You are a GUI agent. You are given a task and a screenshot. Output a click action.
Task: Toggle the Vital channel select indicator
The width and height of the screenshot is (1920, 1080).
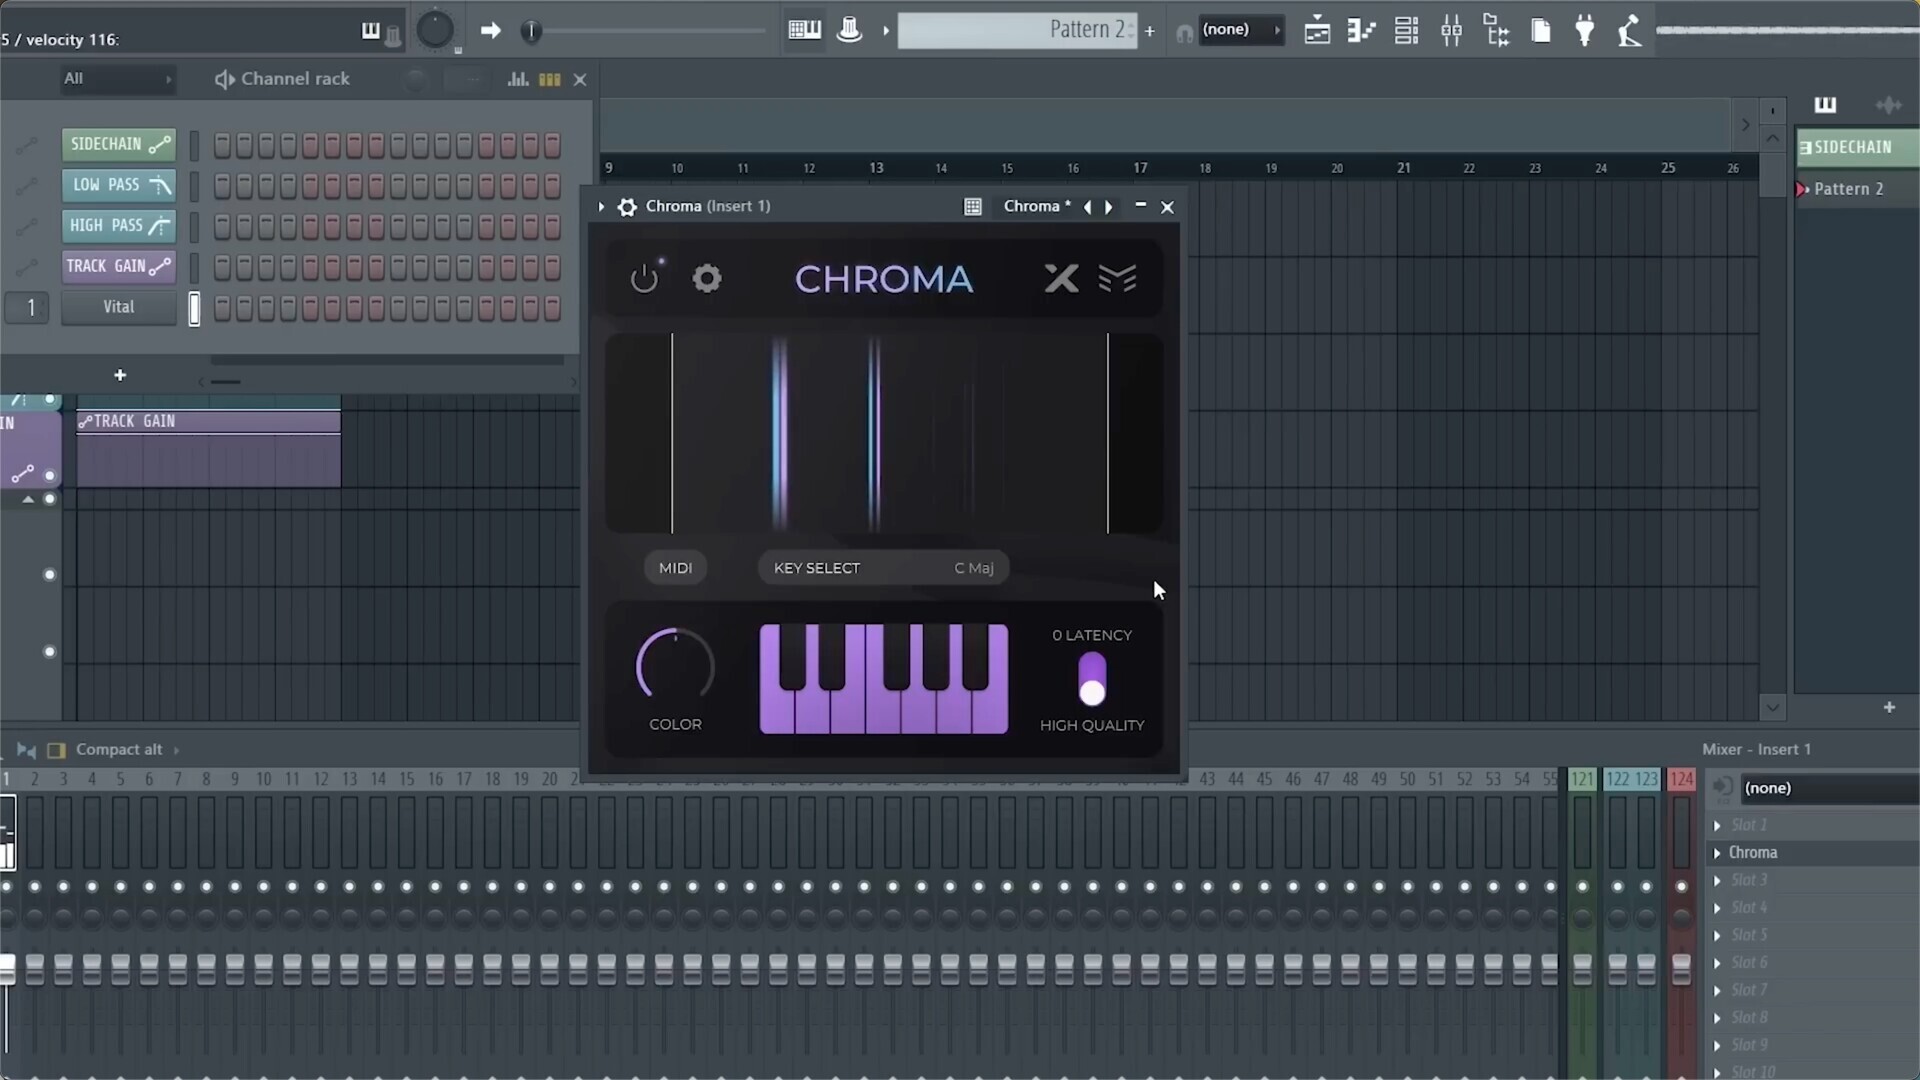pyautogui.click(x=194, y=309)
